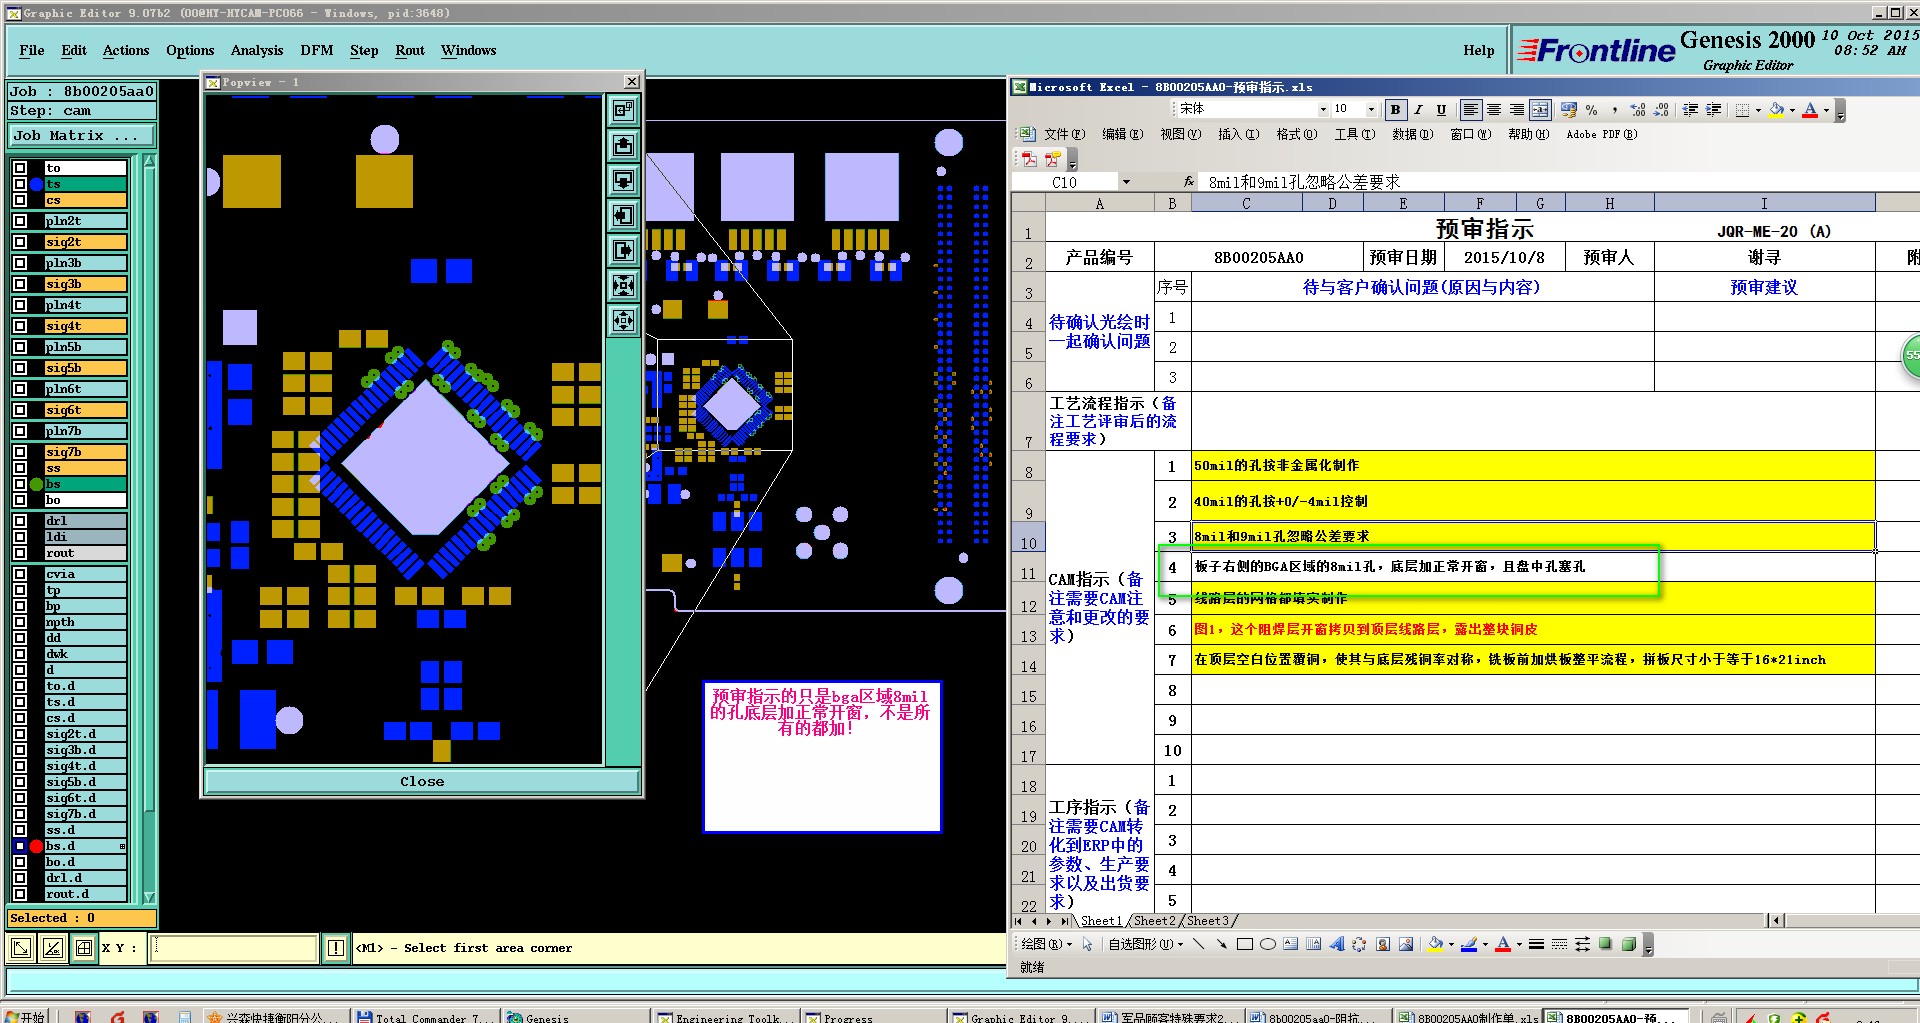Toggle display box for layer 'sig6t'
The width and height of the screenshot is (1920, 1023).
coord(20,410)
